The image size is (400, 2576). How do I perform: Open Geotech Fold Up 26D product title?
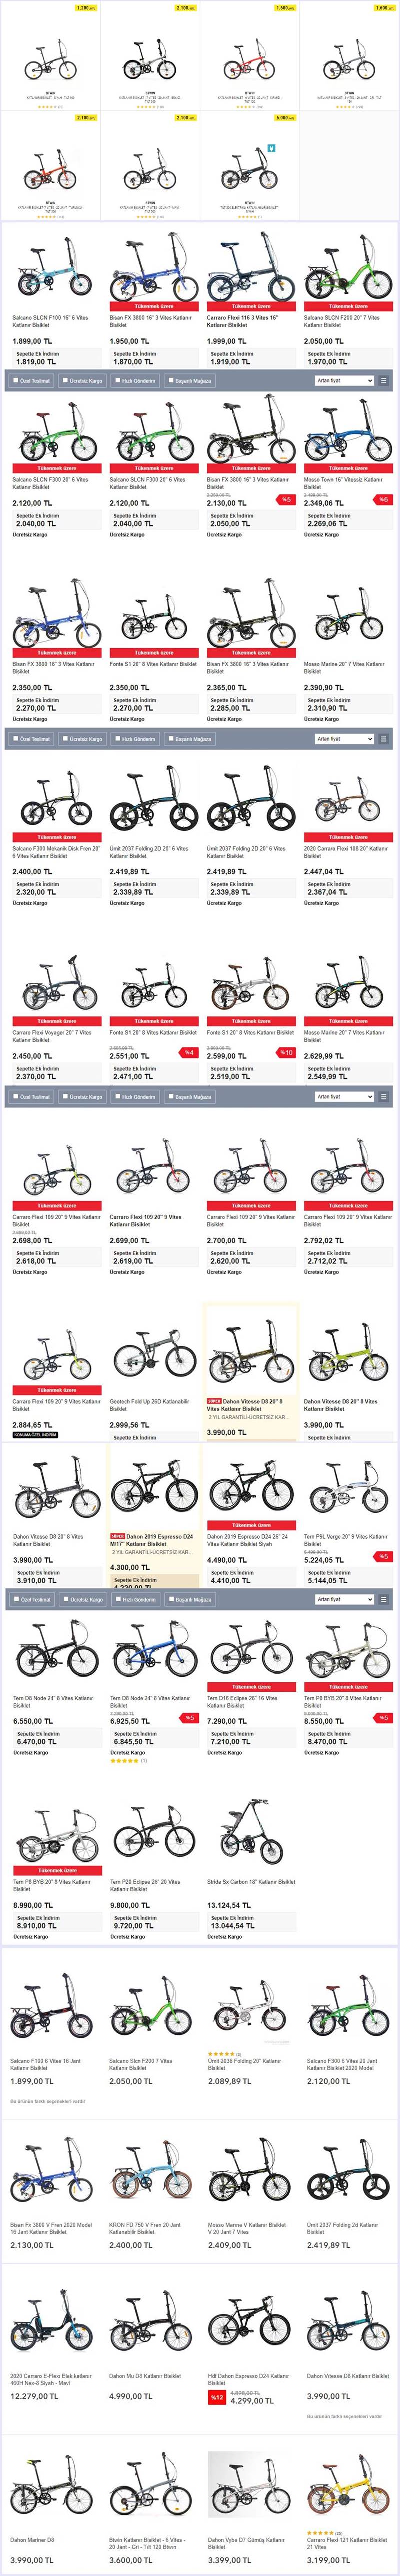pyautogui.click(x=149, y=1402)
